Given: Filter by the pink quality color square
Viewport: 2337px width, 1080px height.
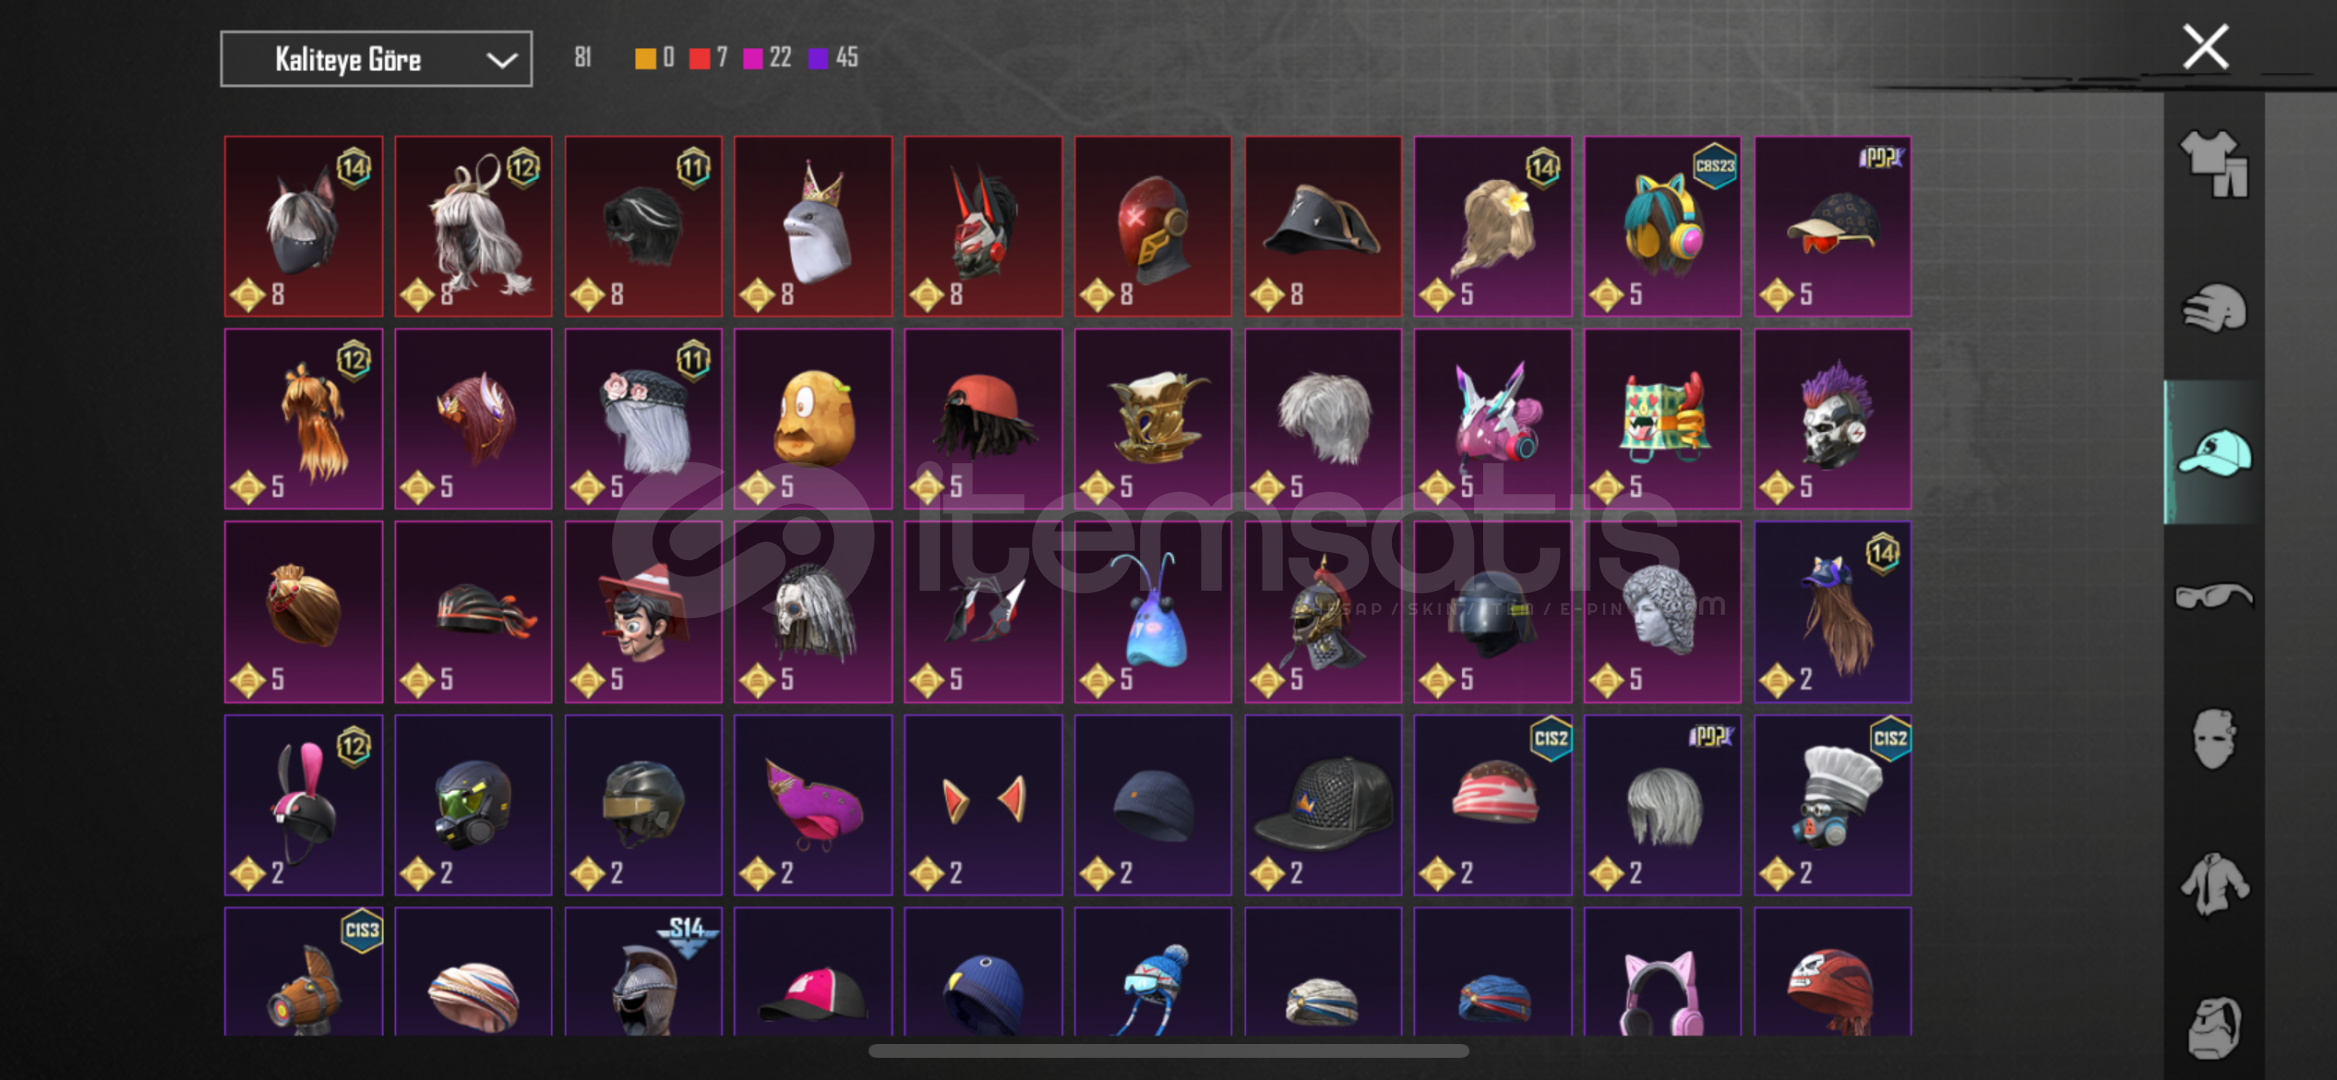Looking at the screenshot, I should pos(753,58).
